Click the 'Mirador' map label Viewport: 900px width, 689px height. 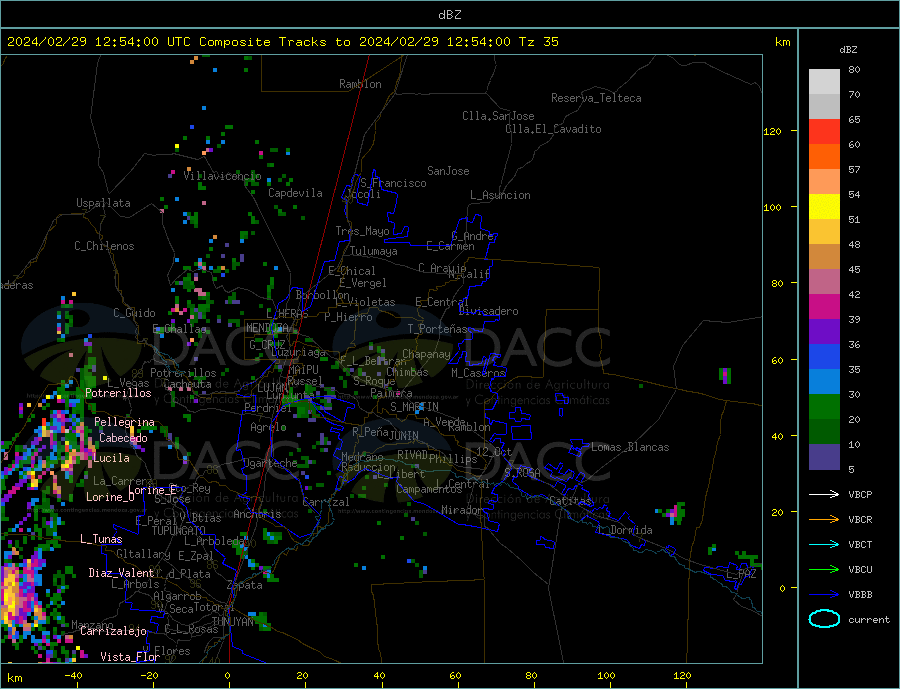(462, 510)
